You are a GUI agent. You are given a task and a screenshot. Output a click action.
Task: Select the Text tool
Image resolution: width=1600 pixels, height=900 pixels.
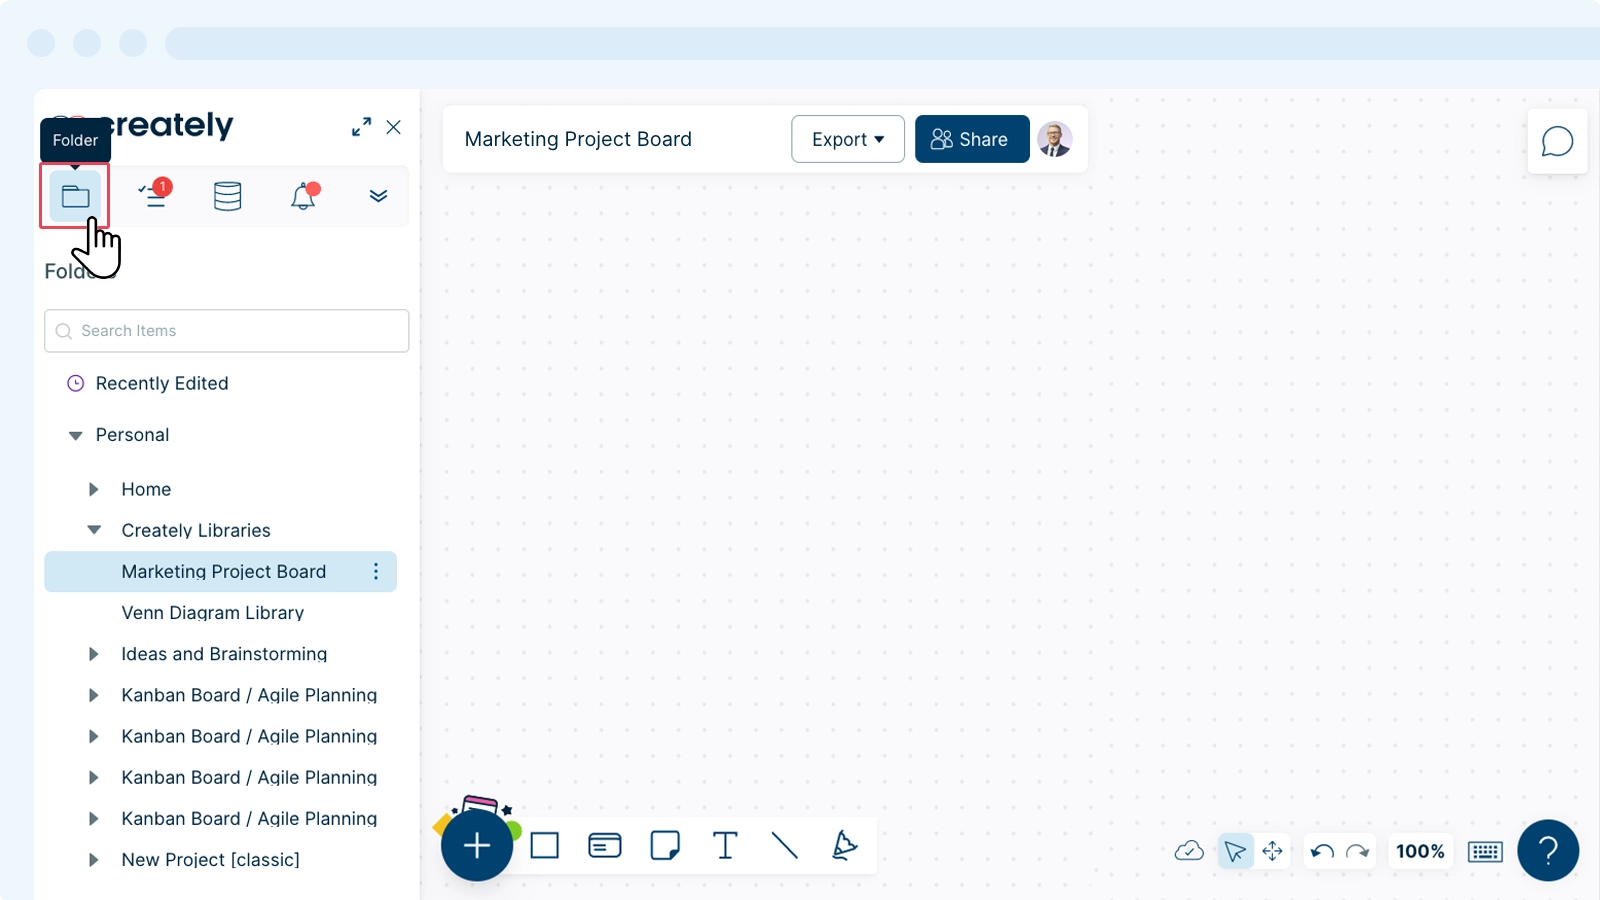725,846
